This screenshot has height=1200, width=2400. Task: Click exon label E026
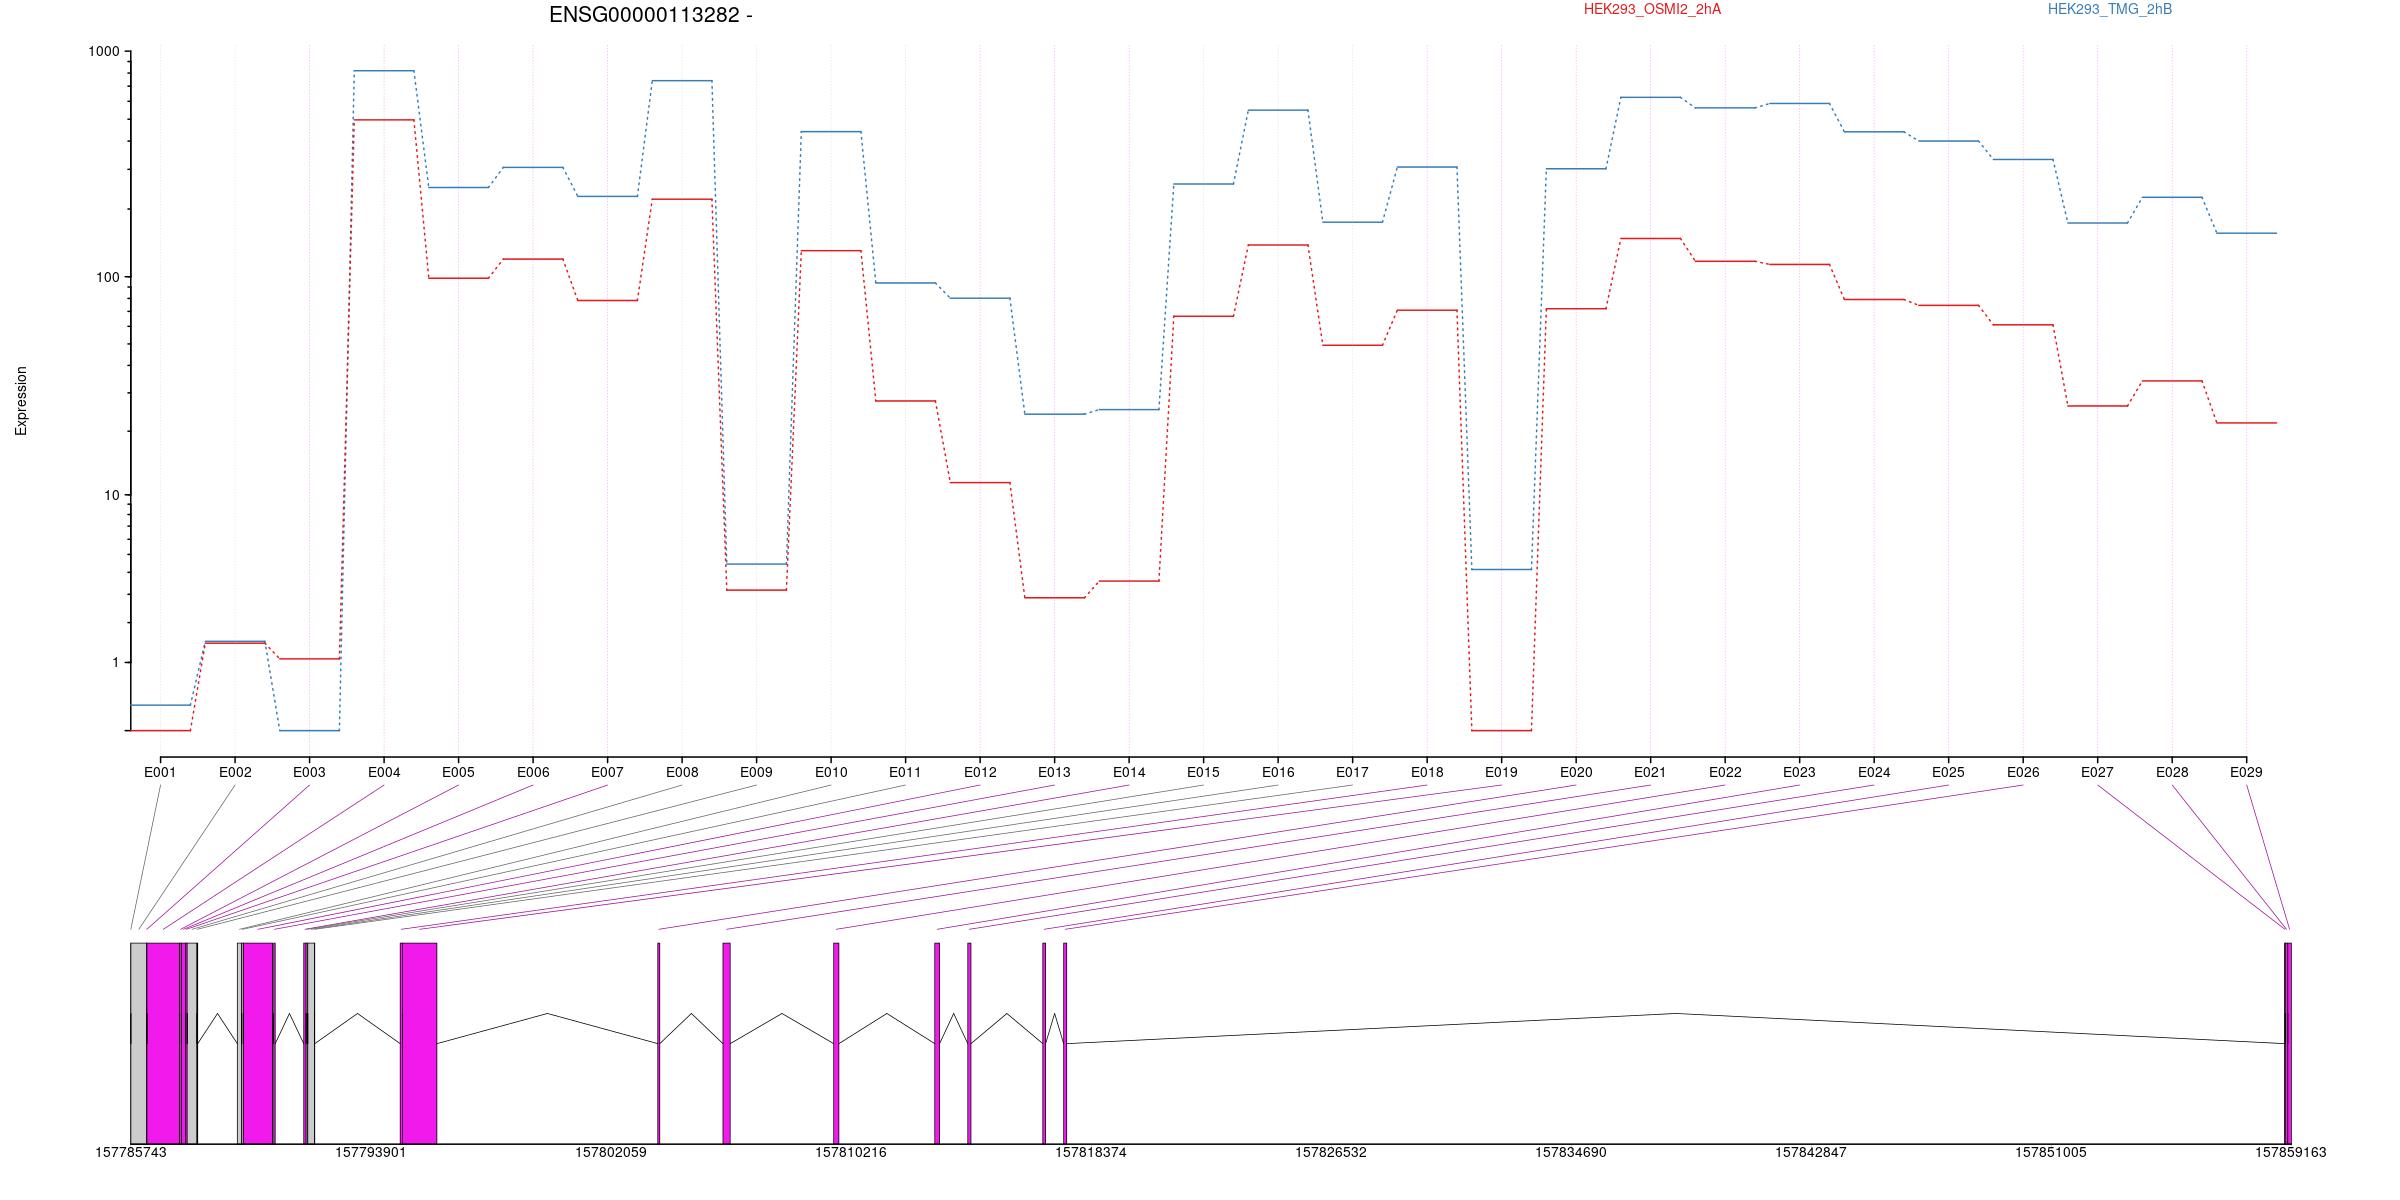point(2023,772)
